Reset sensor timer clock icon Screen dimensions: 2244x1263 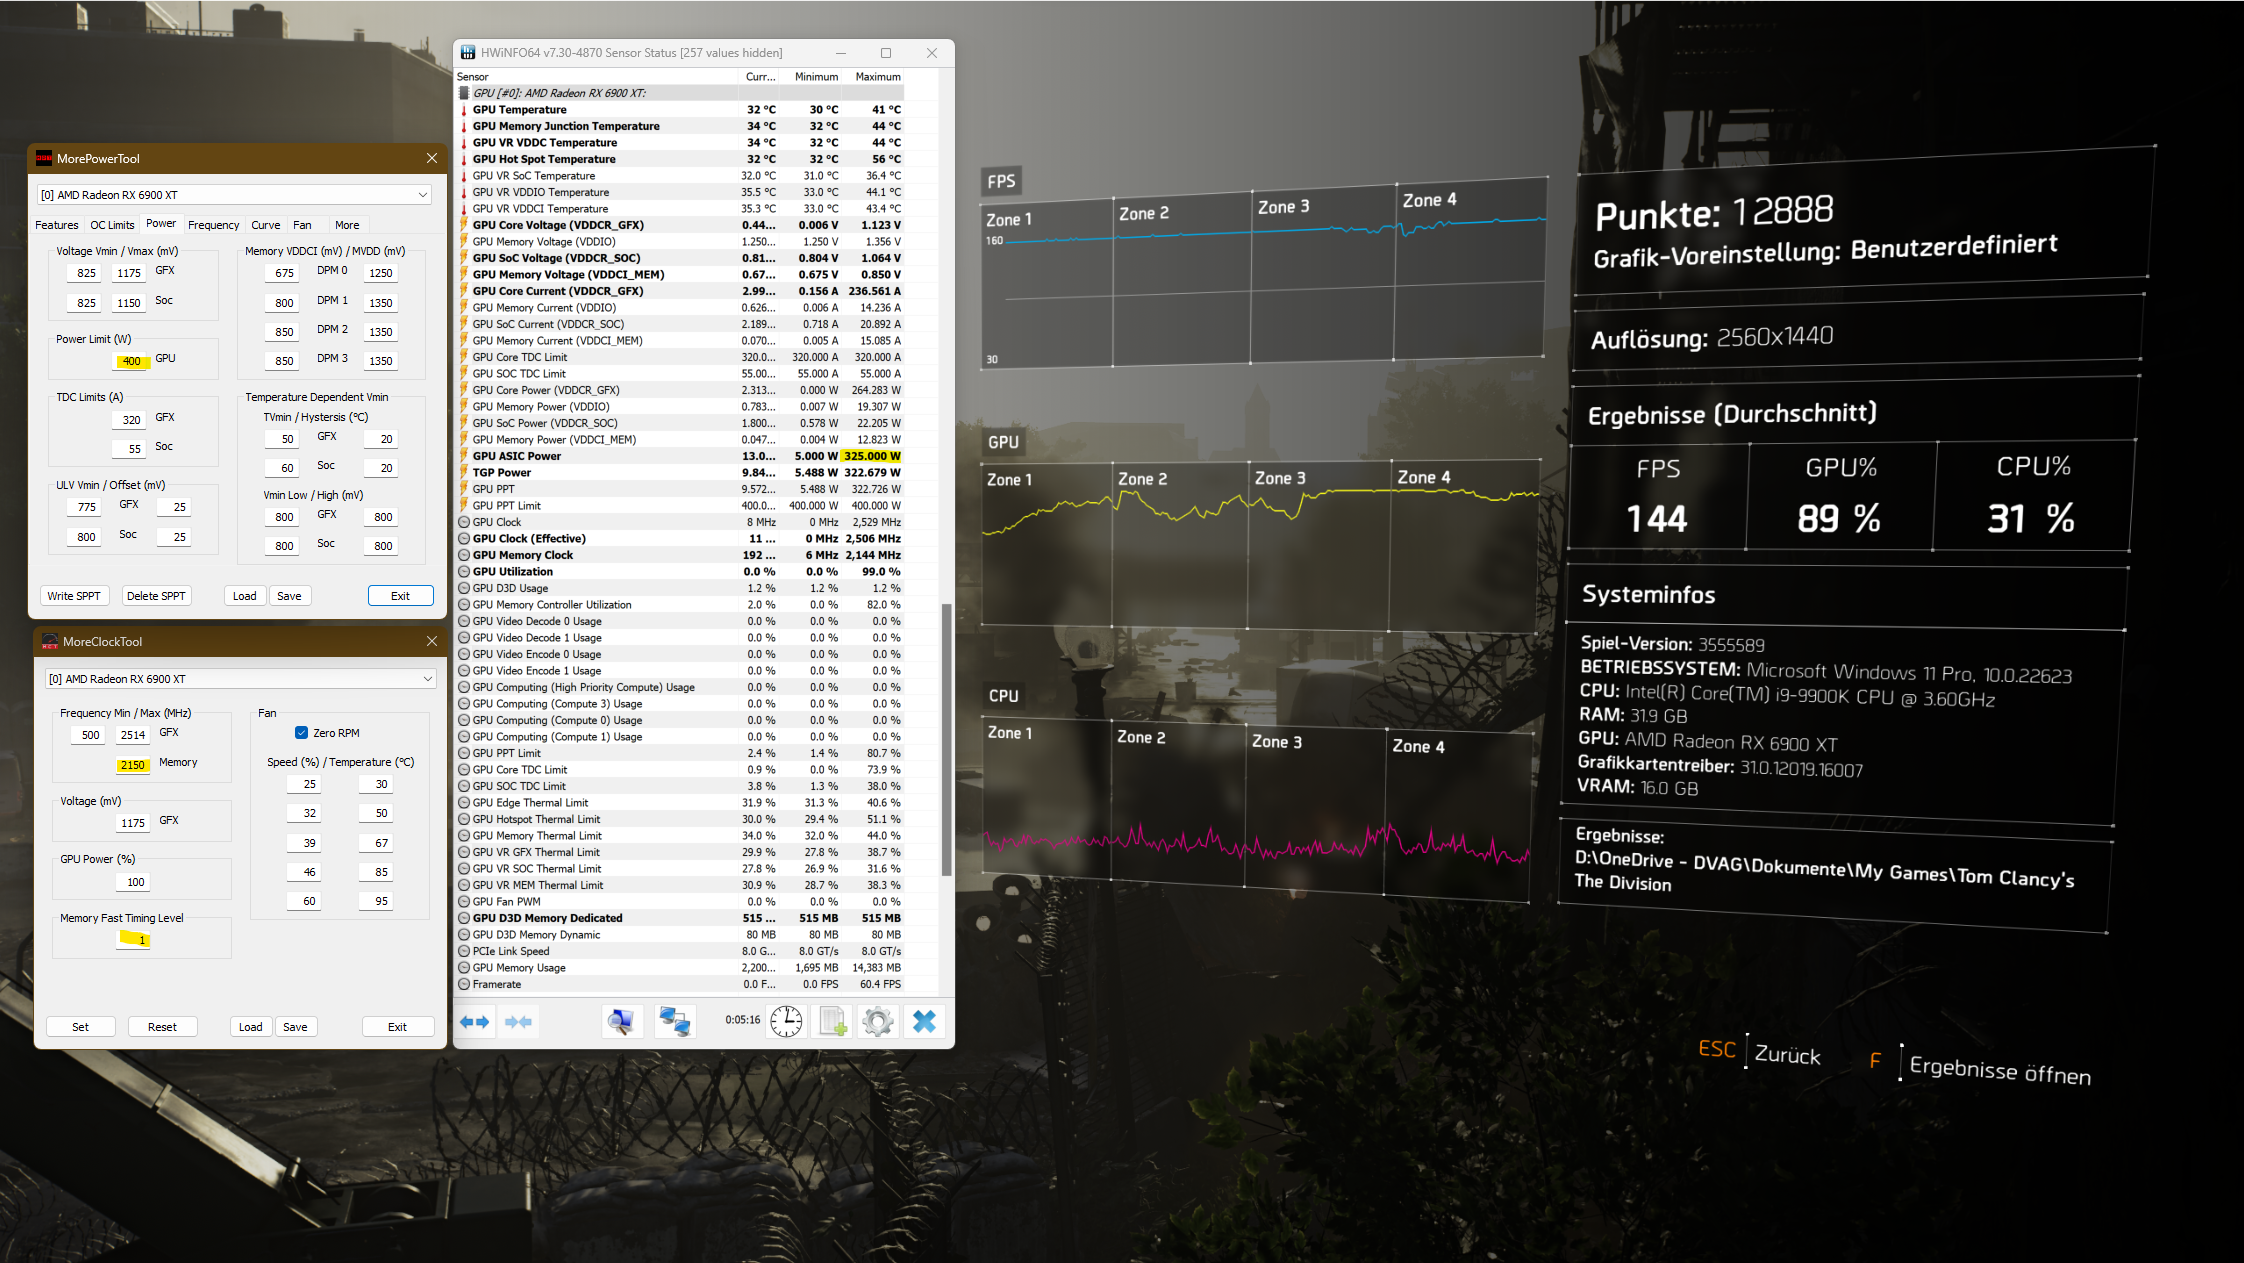click(x=786, y=1021)
